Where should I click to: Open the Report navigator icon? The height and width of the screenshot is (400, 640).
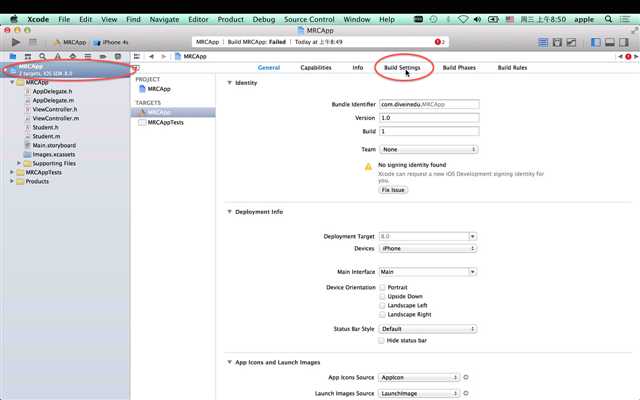[118, 56]
